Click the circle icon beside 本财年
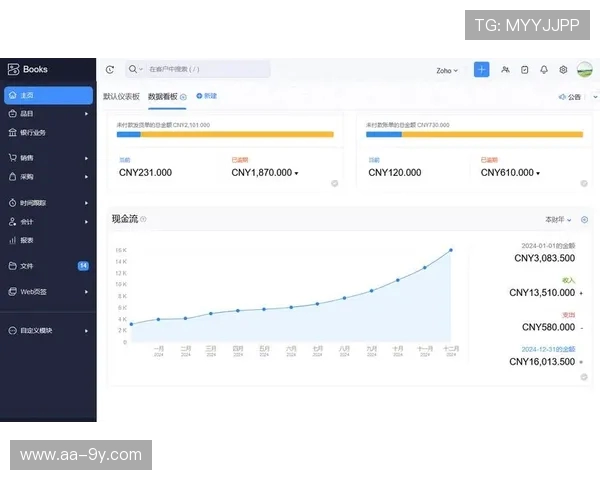 pos(584,219)
